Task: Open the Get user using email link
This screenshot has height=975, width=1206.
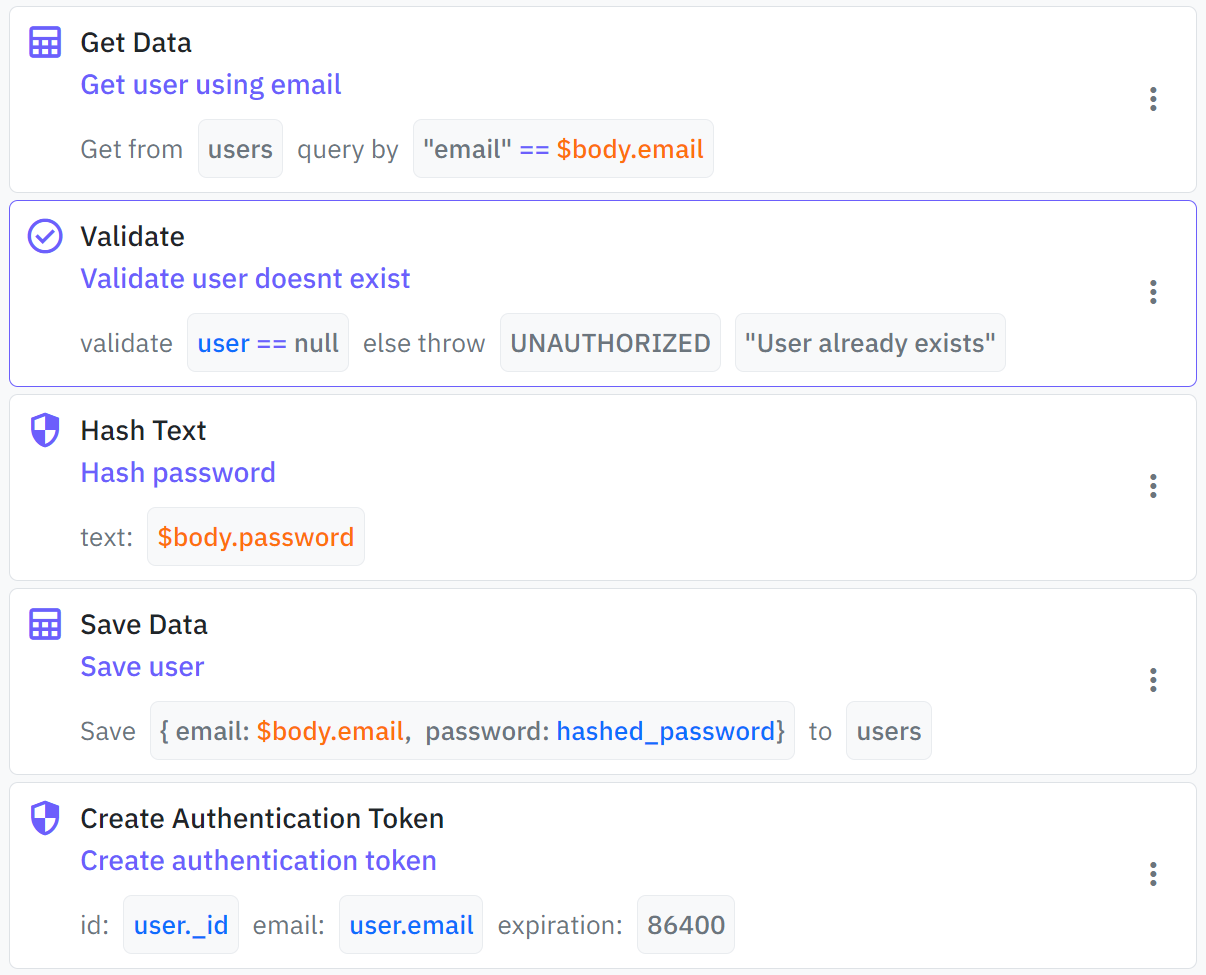Action: 210,85
